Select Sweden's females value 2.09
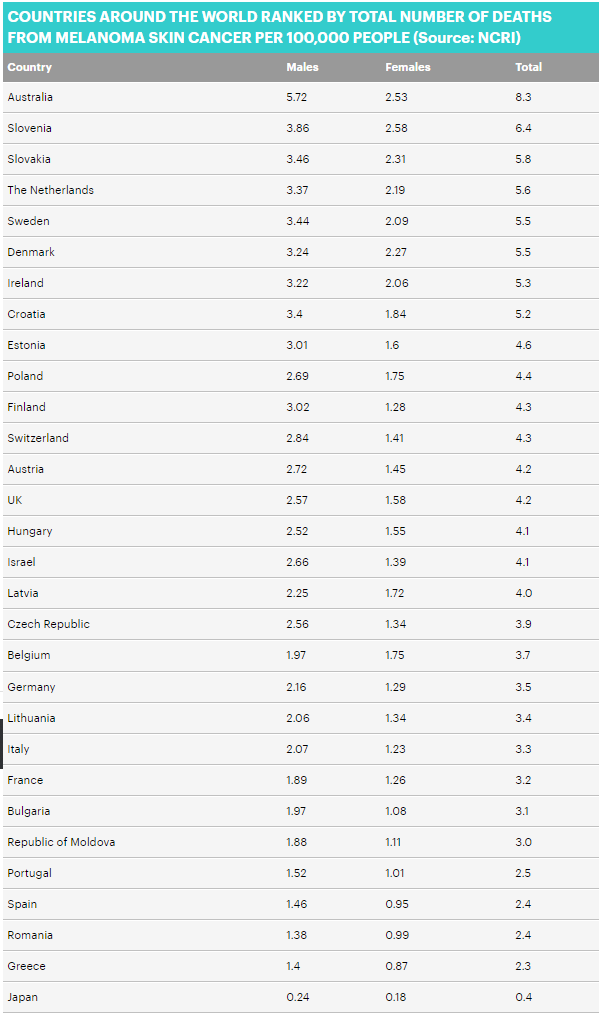This screenshot has height=1022, width=604. pyautogui.click(x=397, y=221)
